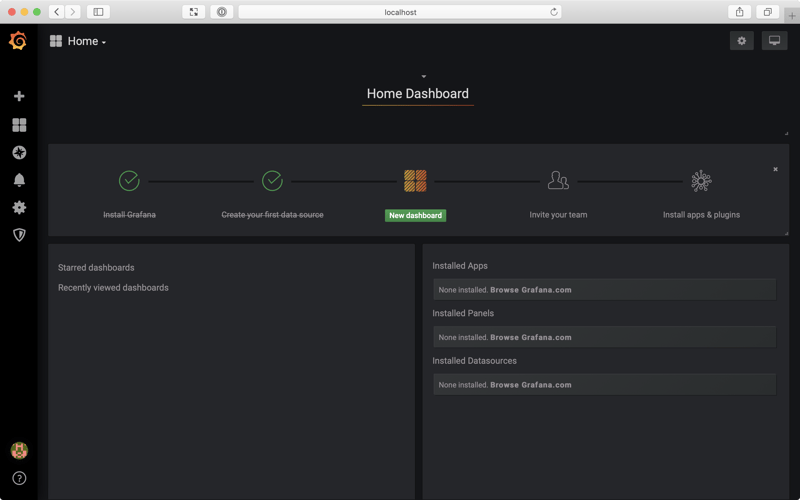
Task: Click the privacy report shield button
Action: 221,12
